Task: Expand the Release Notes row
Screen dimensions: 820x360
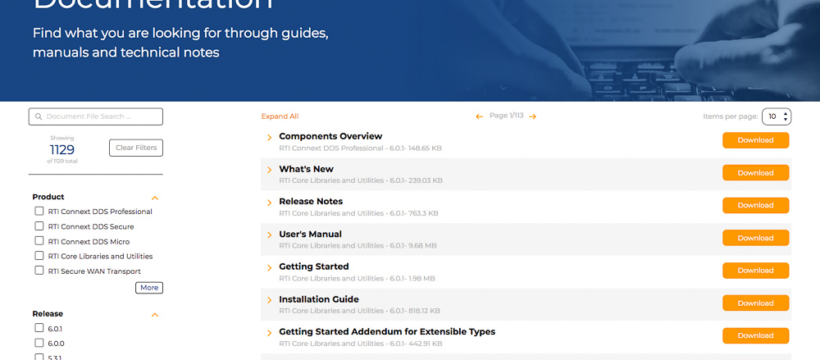Action: [x=269, y=202]
